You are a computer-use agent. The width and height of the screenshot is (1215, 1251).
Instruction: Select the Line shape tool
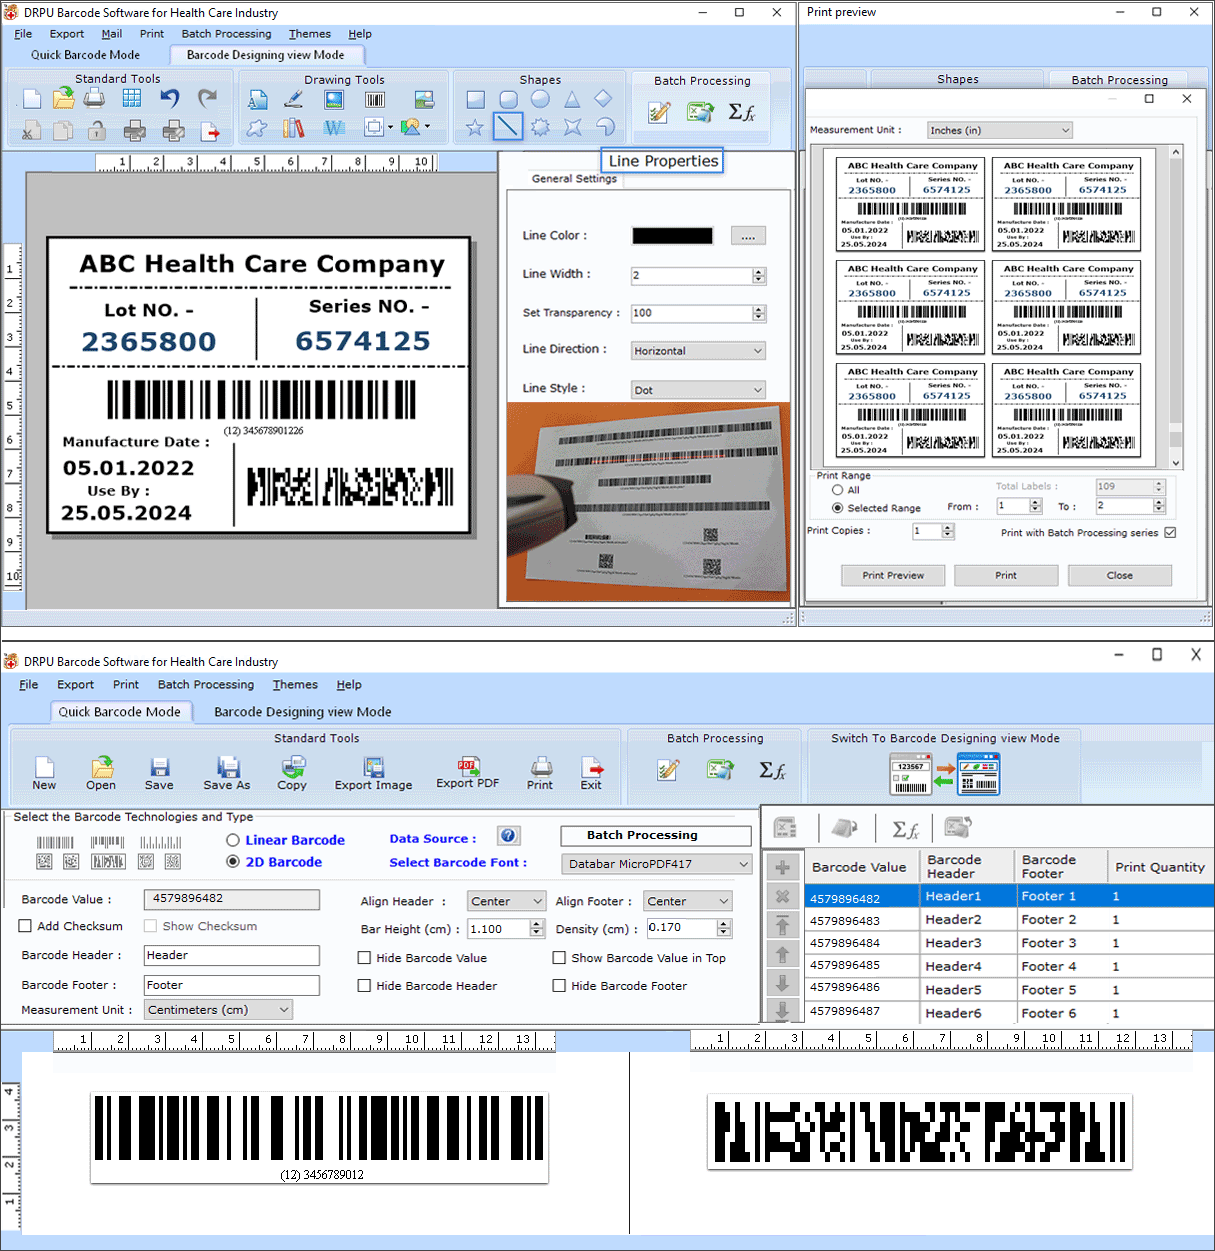pyautogui.click(x=508, y=126)
